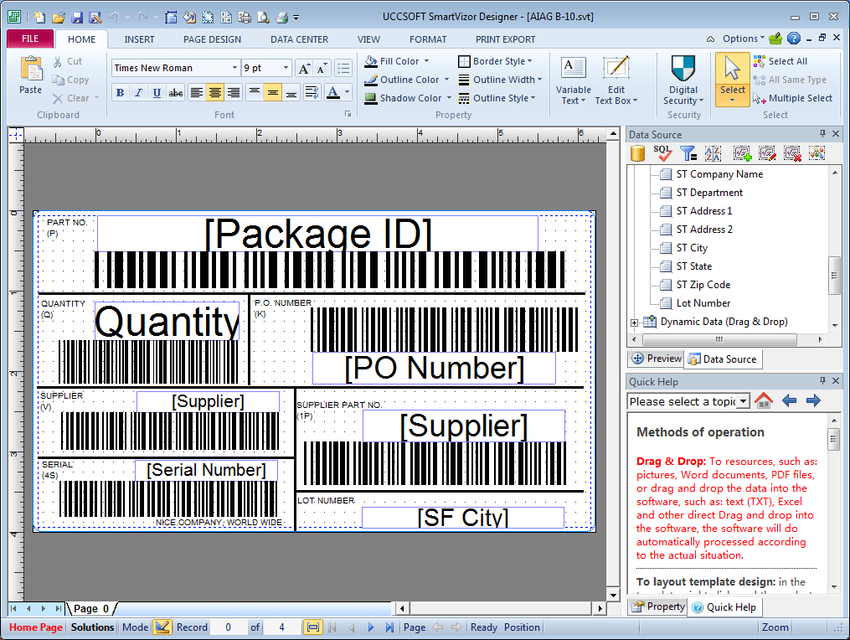
Task: Switch to the INSERT tab
Action: (139, 40)
